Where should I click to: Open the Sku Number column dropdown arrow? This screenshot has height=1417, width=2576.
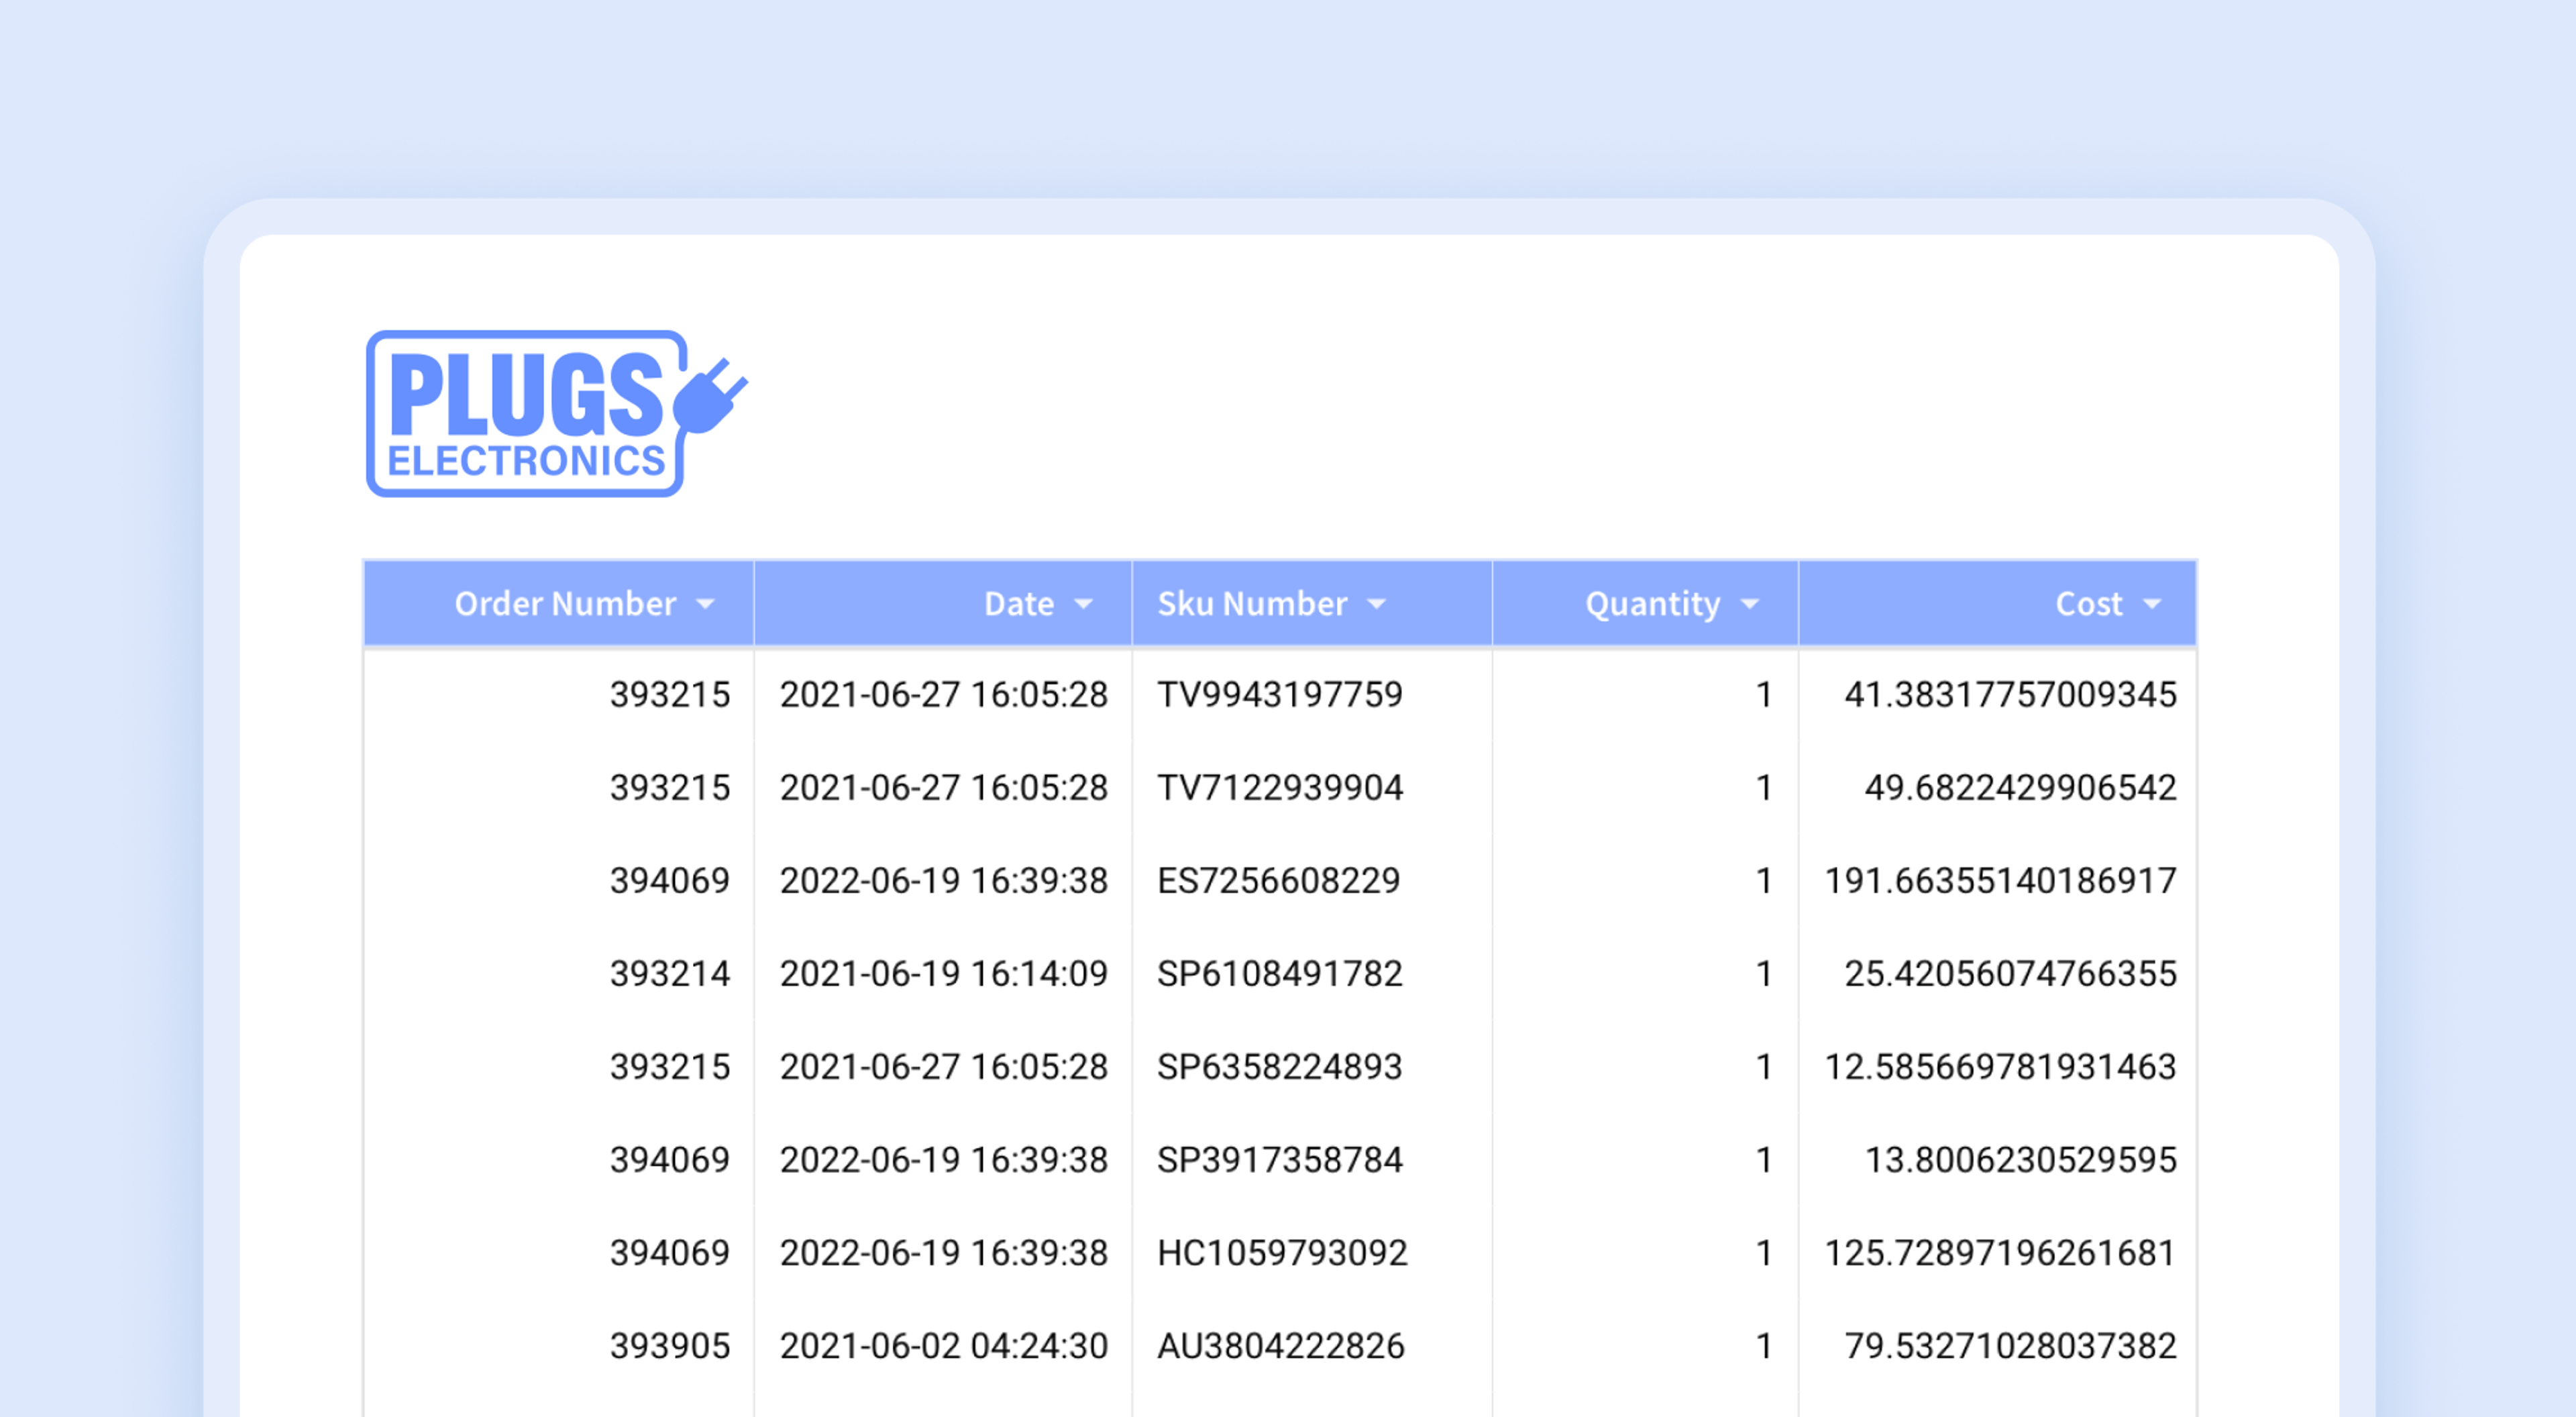point(1377,604)
